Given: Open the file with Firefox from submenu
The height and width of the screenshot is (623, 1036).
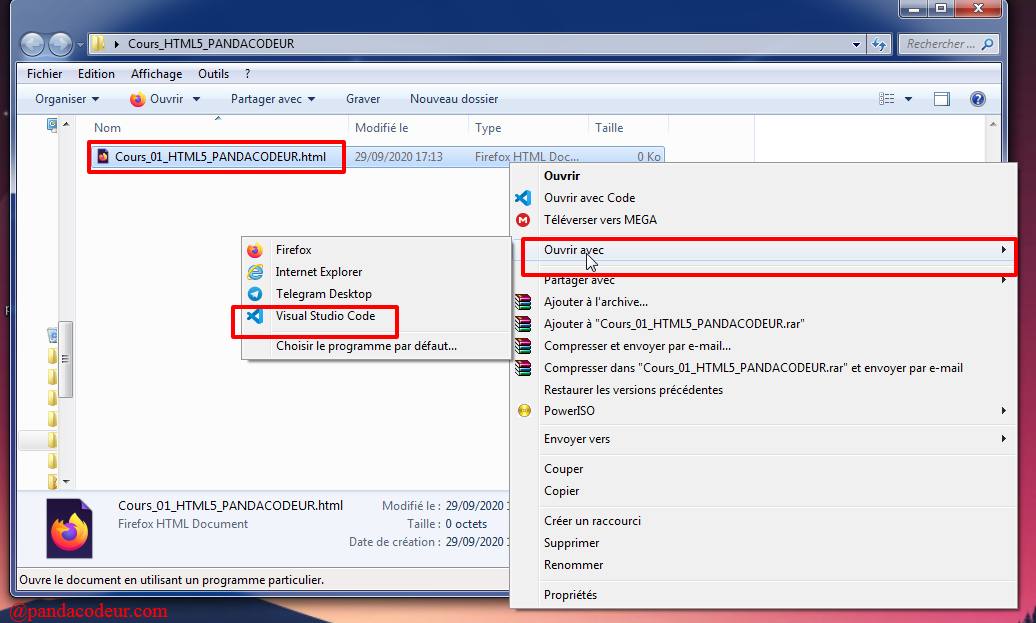Looking at the screenshot, I should click(293, 250).
